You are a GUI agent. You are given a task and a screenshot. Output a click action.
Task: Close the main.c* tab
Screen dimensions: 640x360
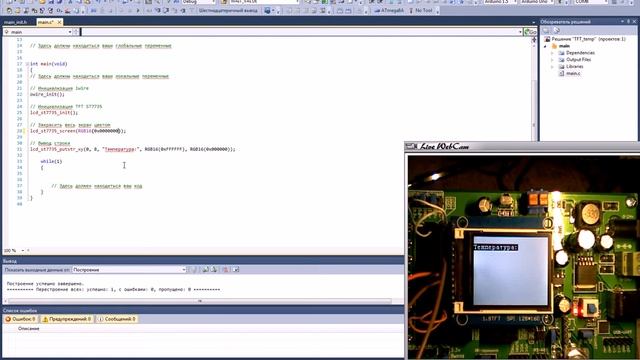tap(60, 22)
